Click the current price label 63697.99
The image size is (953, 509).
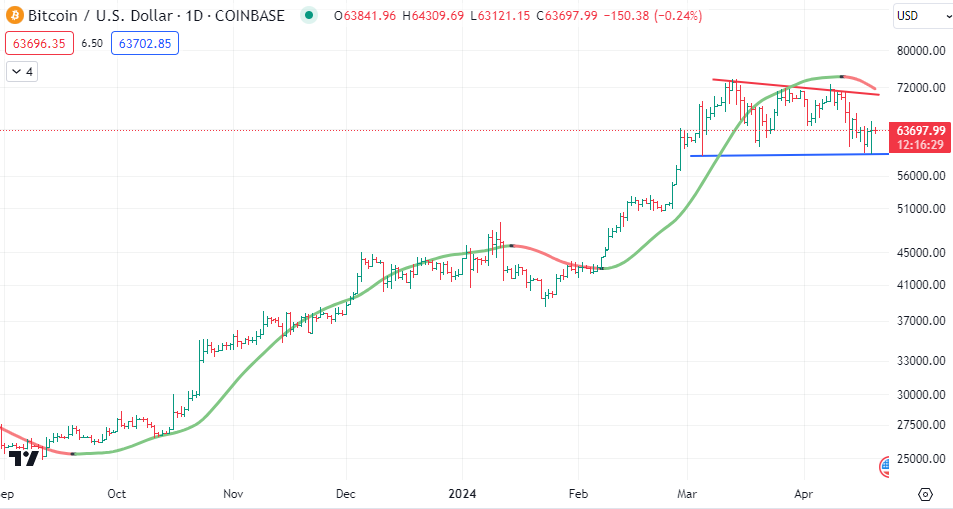[x=920, y=130]
